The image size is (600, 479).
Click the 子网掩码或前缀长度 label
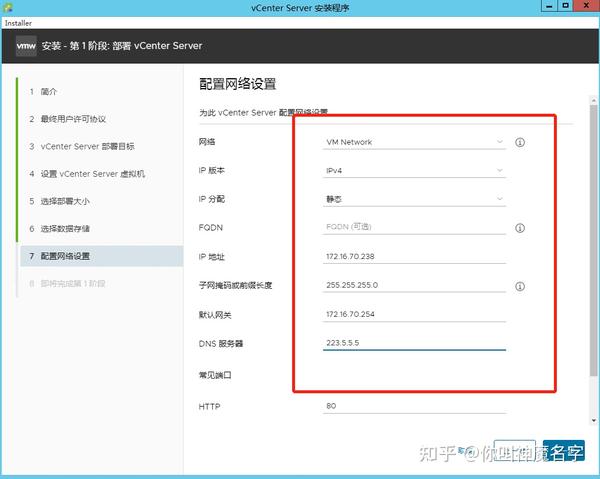click(x=235, y=285)
